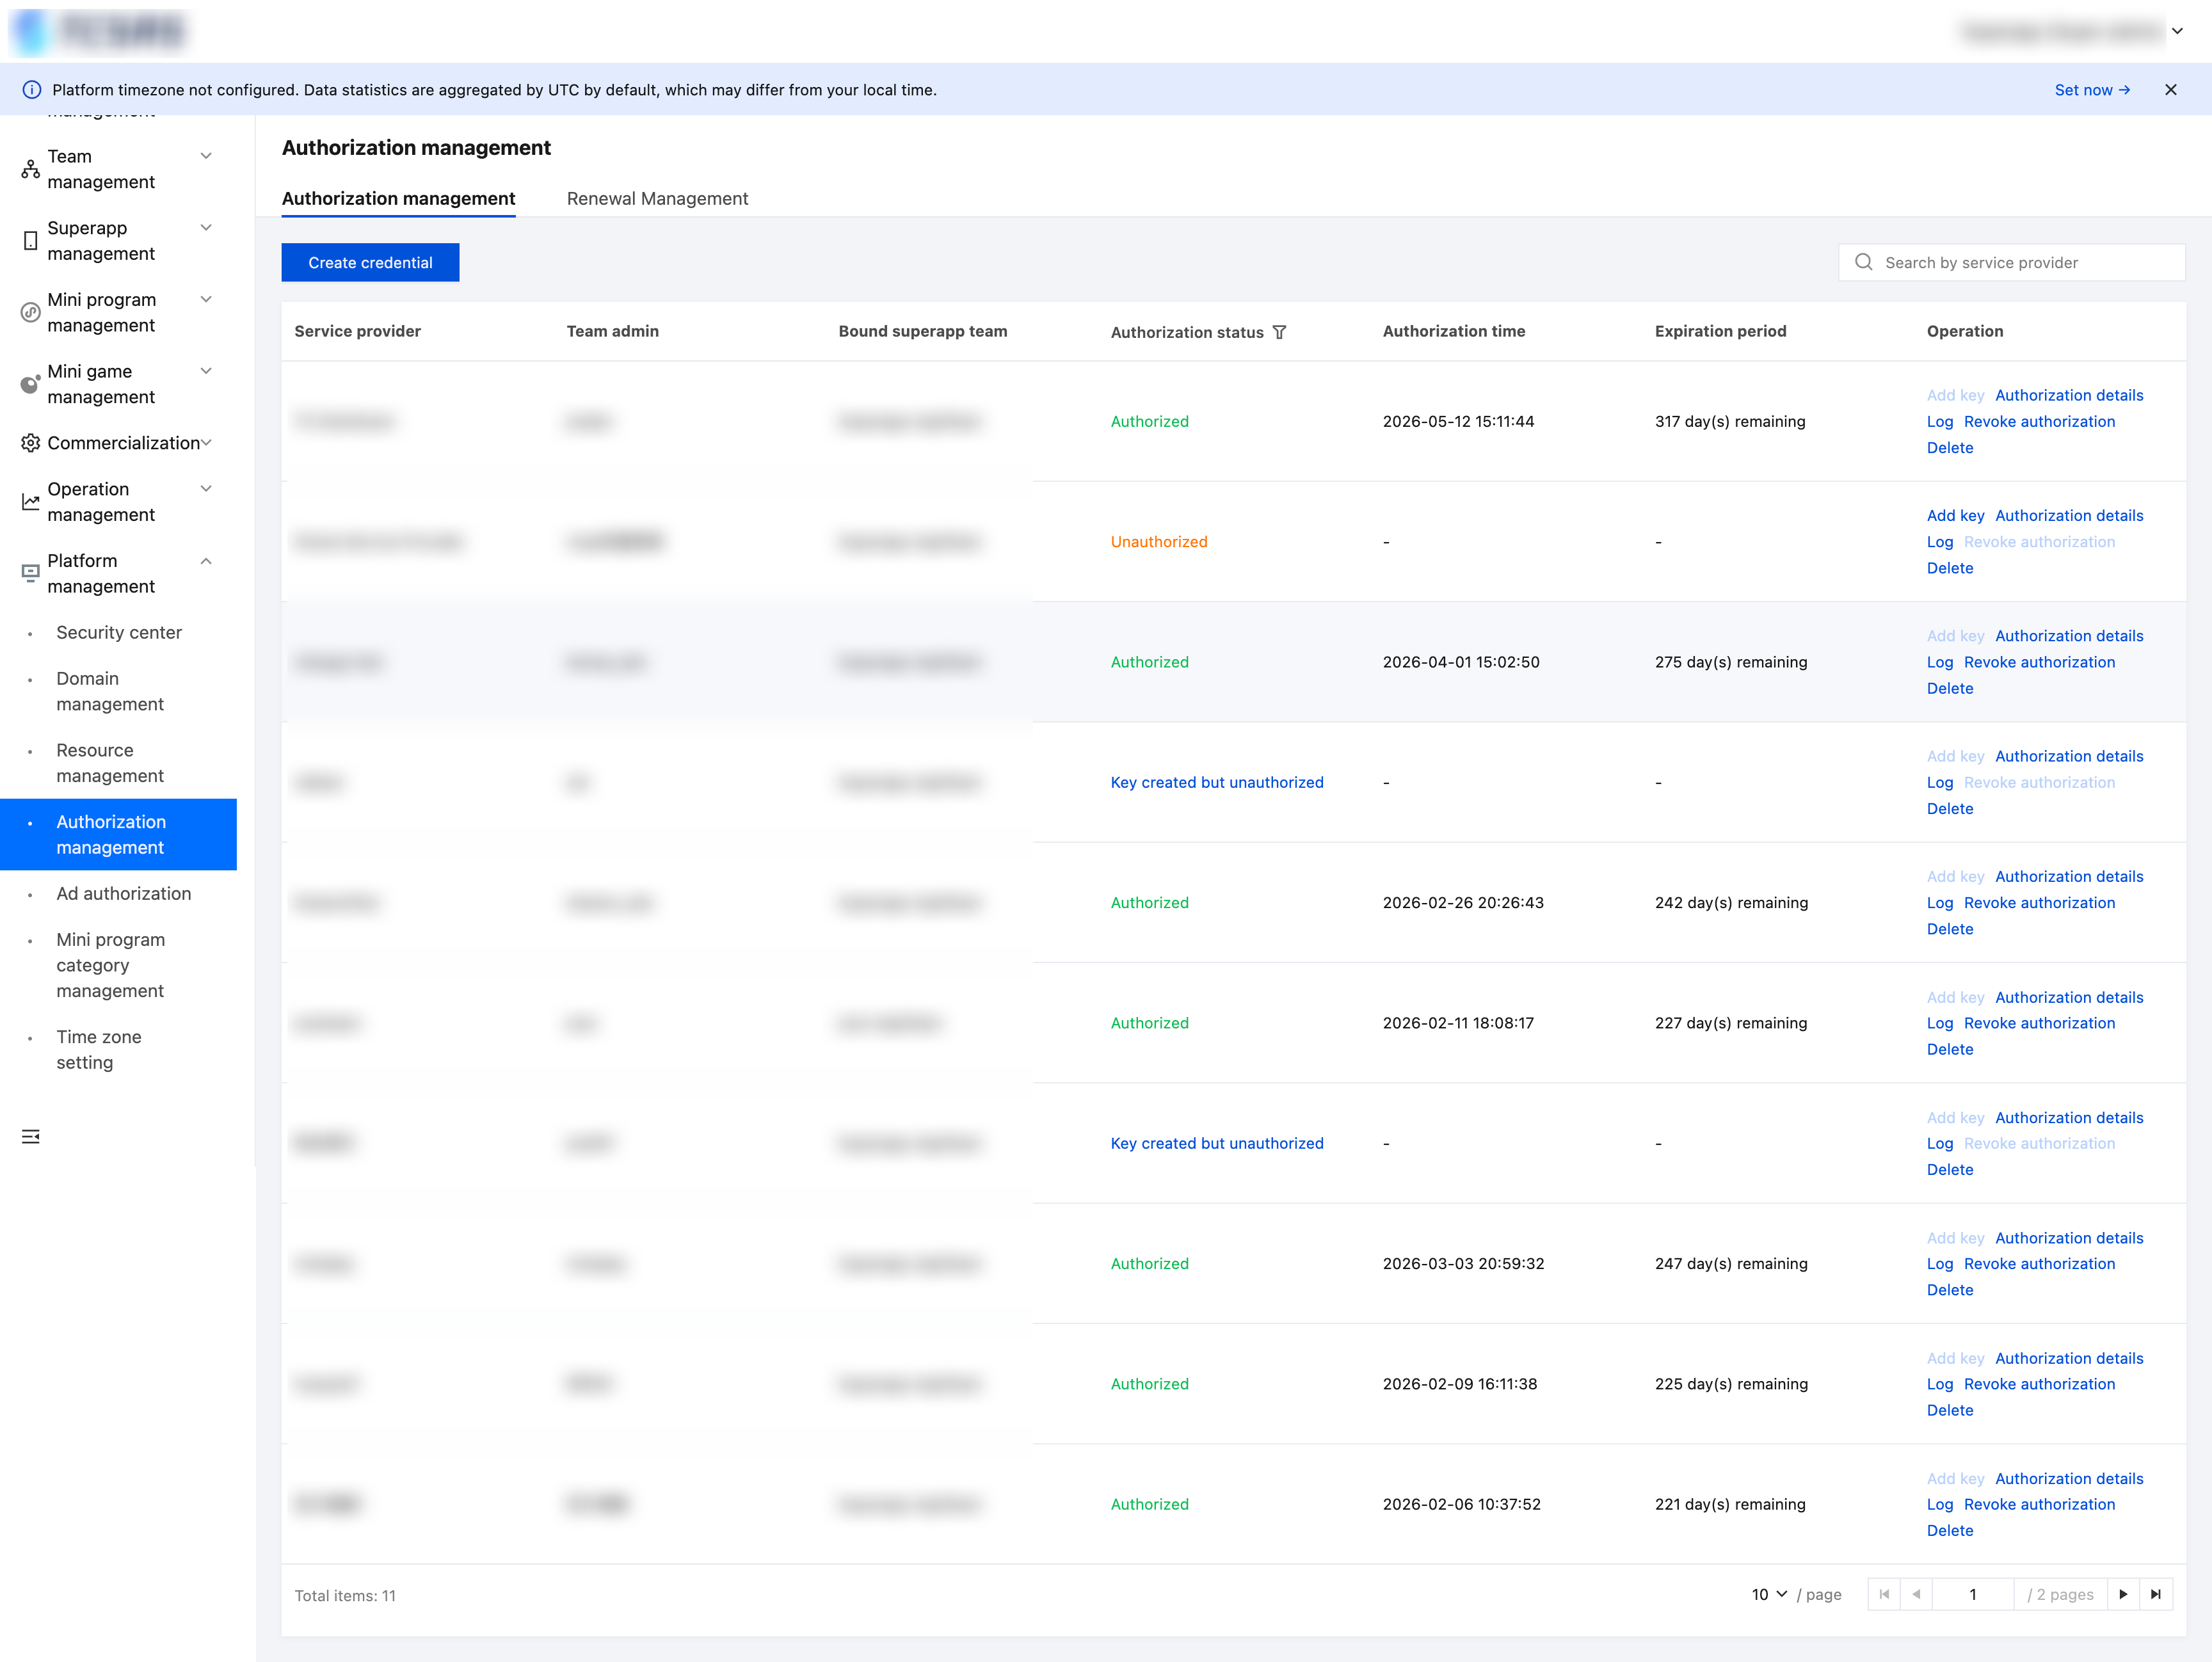The height and width of the screenshot is (1662, 2212).
Task: Jump to last page icon
Action: coord(2156,1594)
